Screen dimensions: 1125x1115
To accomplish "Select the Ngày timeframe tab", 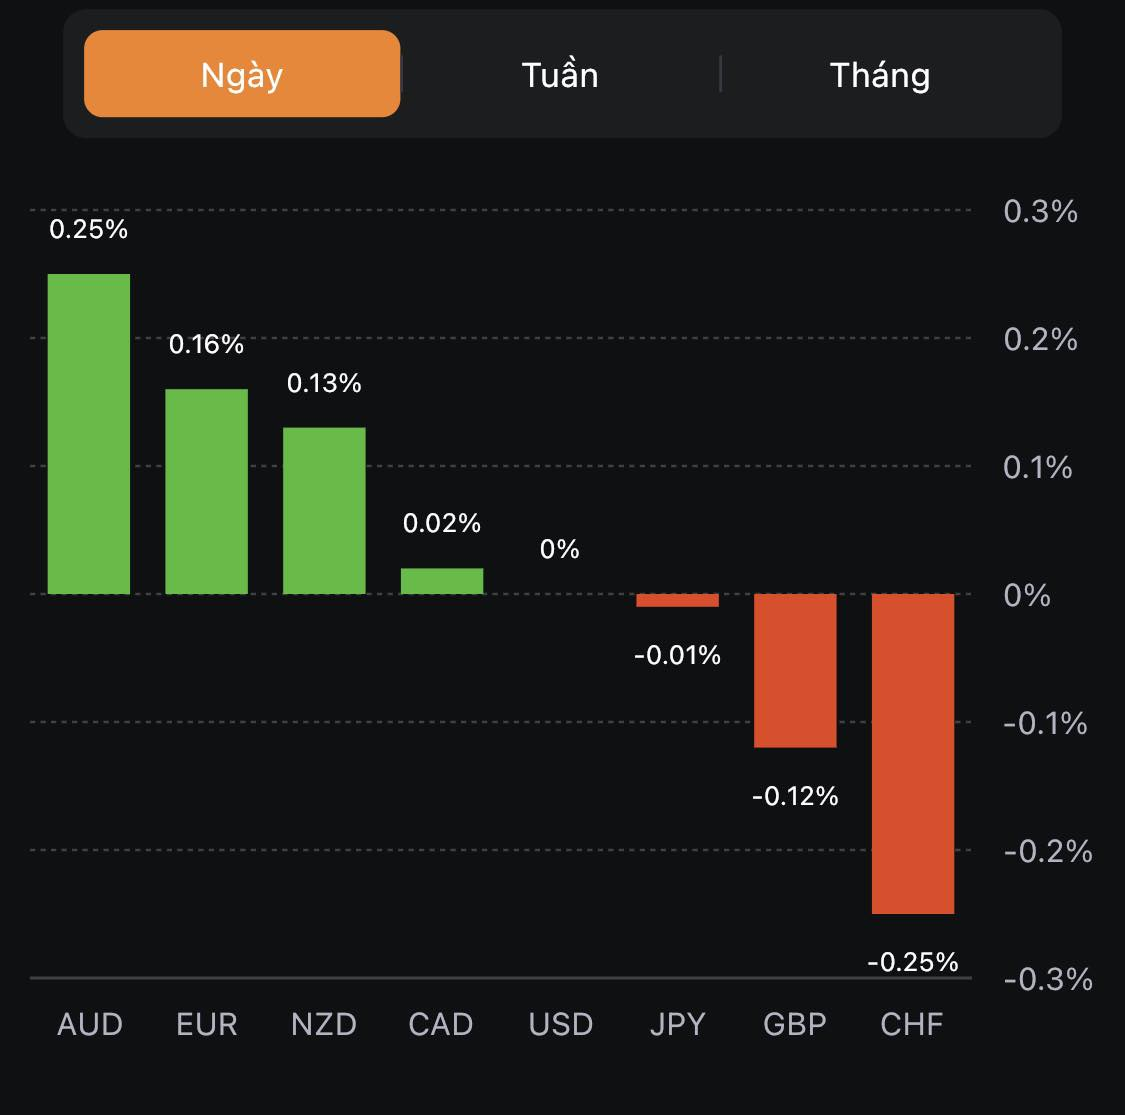I will (x=242, y=75).
